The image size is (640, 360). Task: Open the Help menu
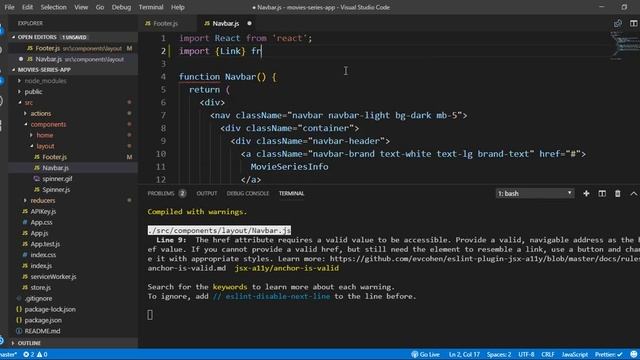click(x=178, y=7)
